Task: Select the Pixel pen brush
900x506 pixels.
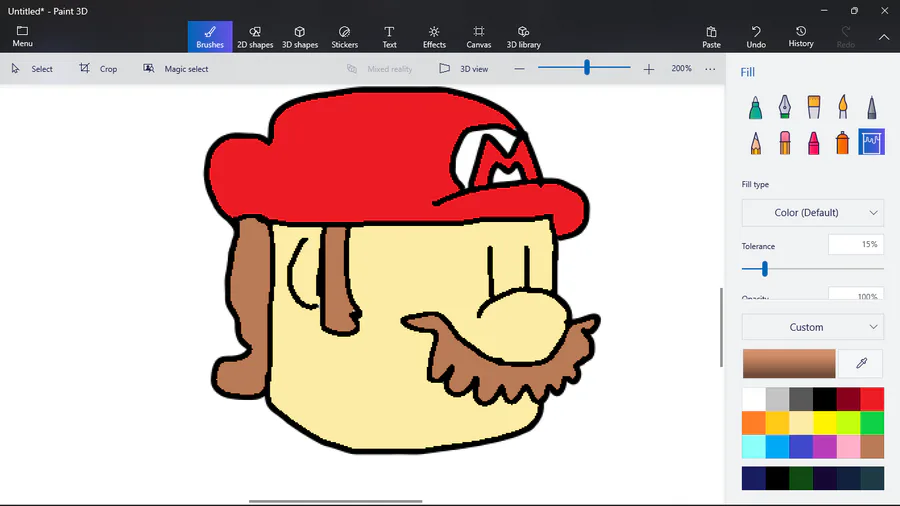Action: point(872,107)
